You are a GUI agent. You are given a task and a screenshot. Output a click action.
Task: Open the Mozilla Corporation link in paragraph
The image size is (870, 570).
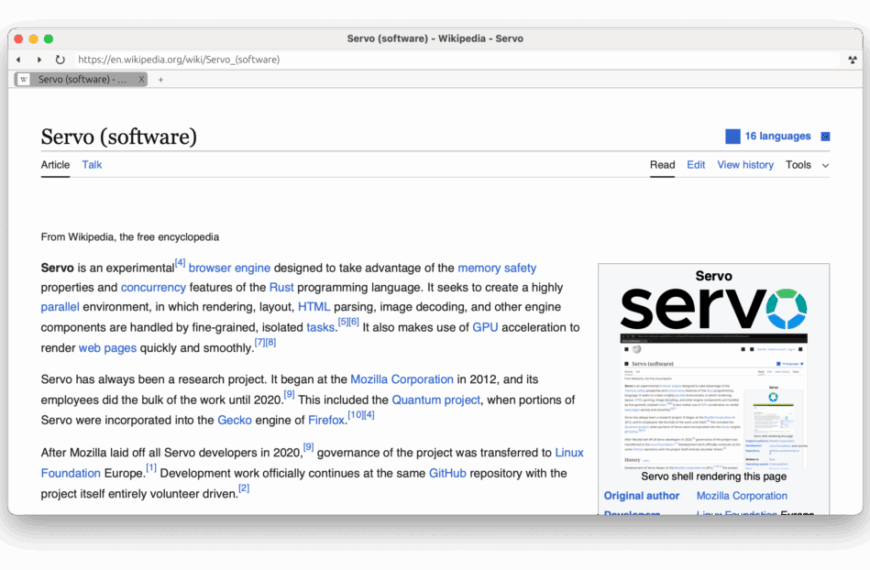pos(402,379)
